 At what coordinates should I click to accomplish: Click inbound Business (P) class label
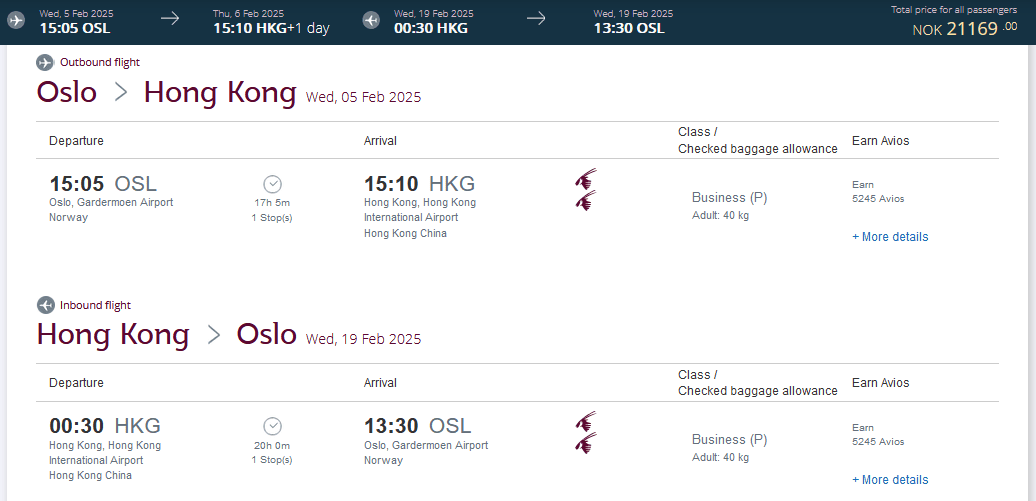click(x=729, y=439)
